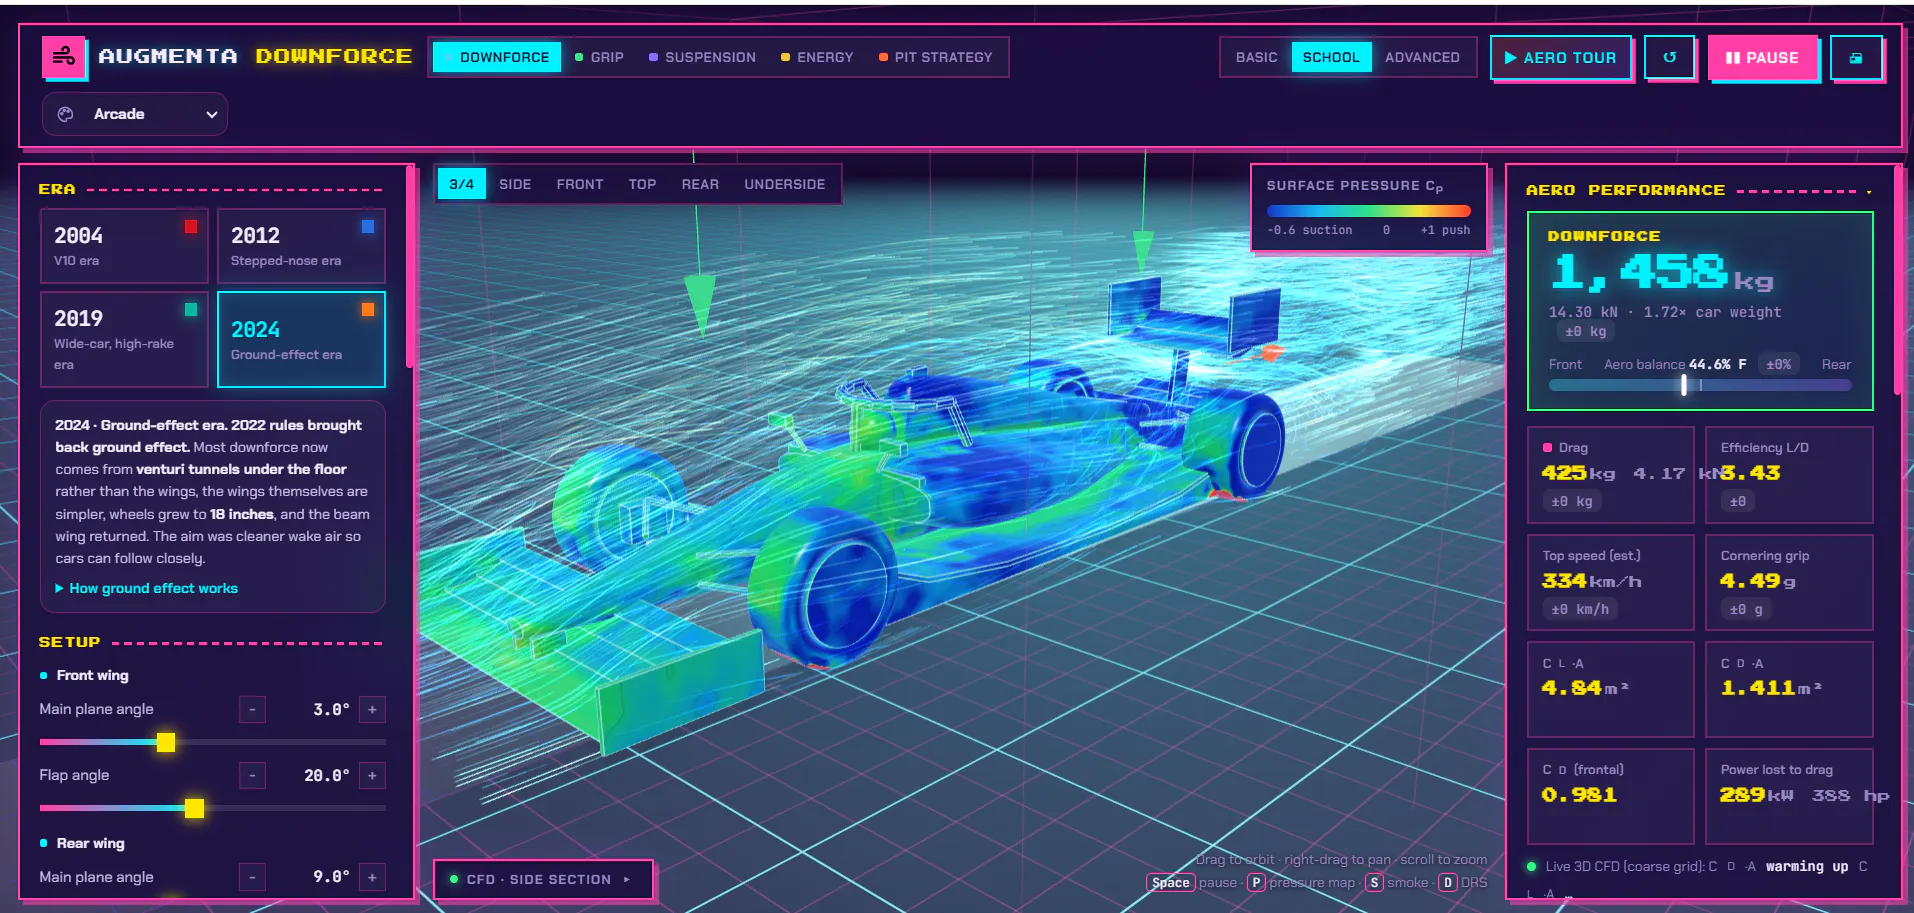Pause the simulation
Image resolution: width=1914 pixels, height=913 pixels.
(1763, 57)
